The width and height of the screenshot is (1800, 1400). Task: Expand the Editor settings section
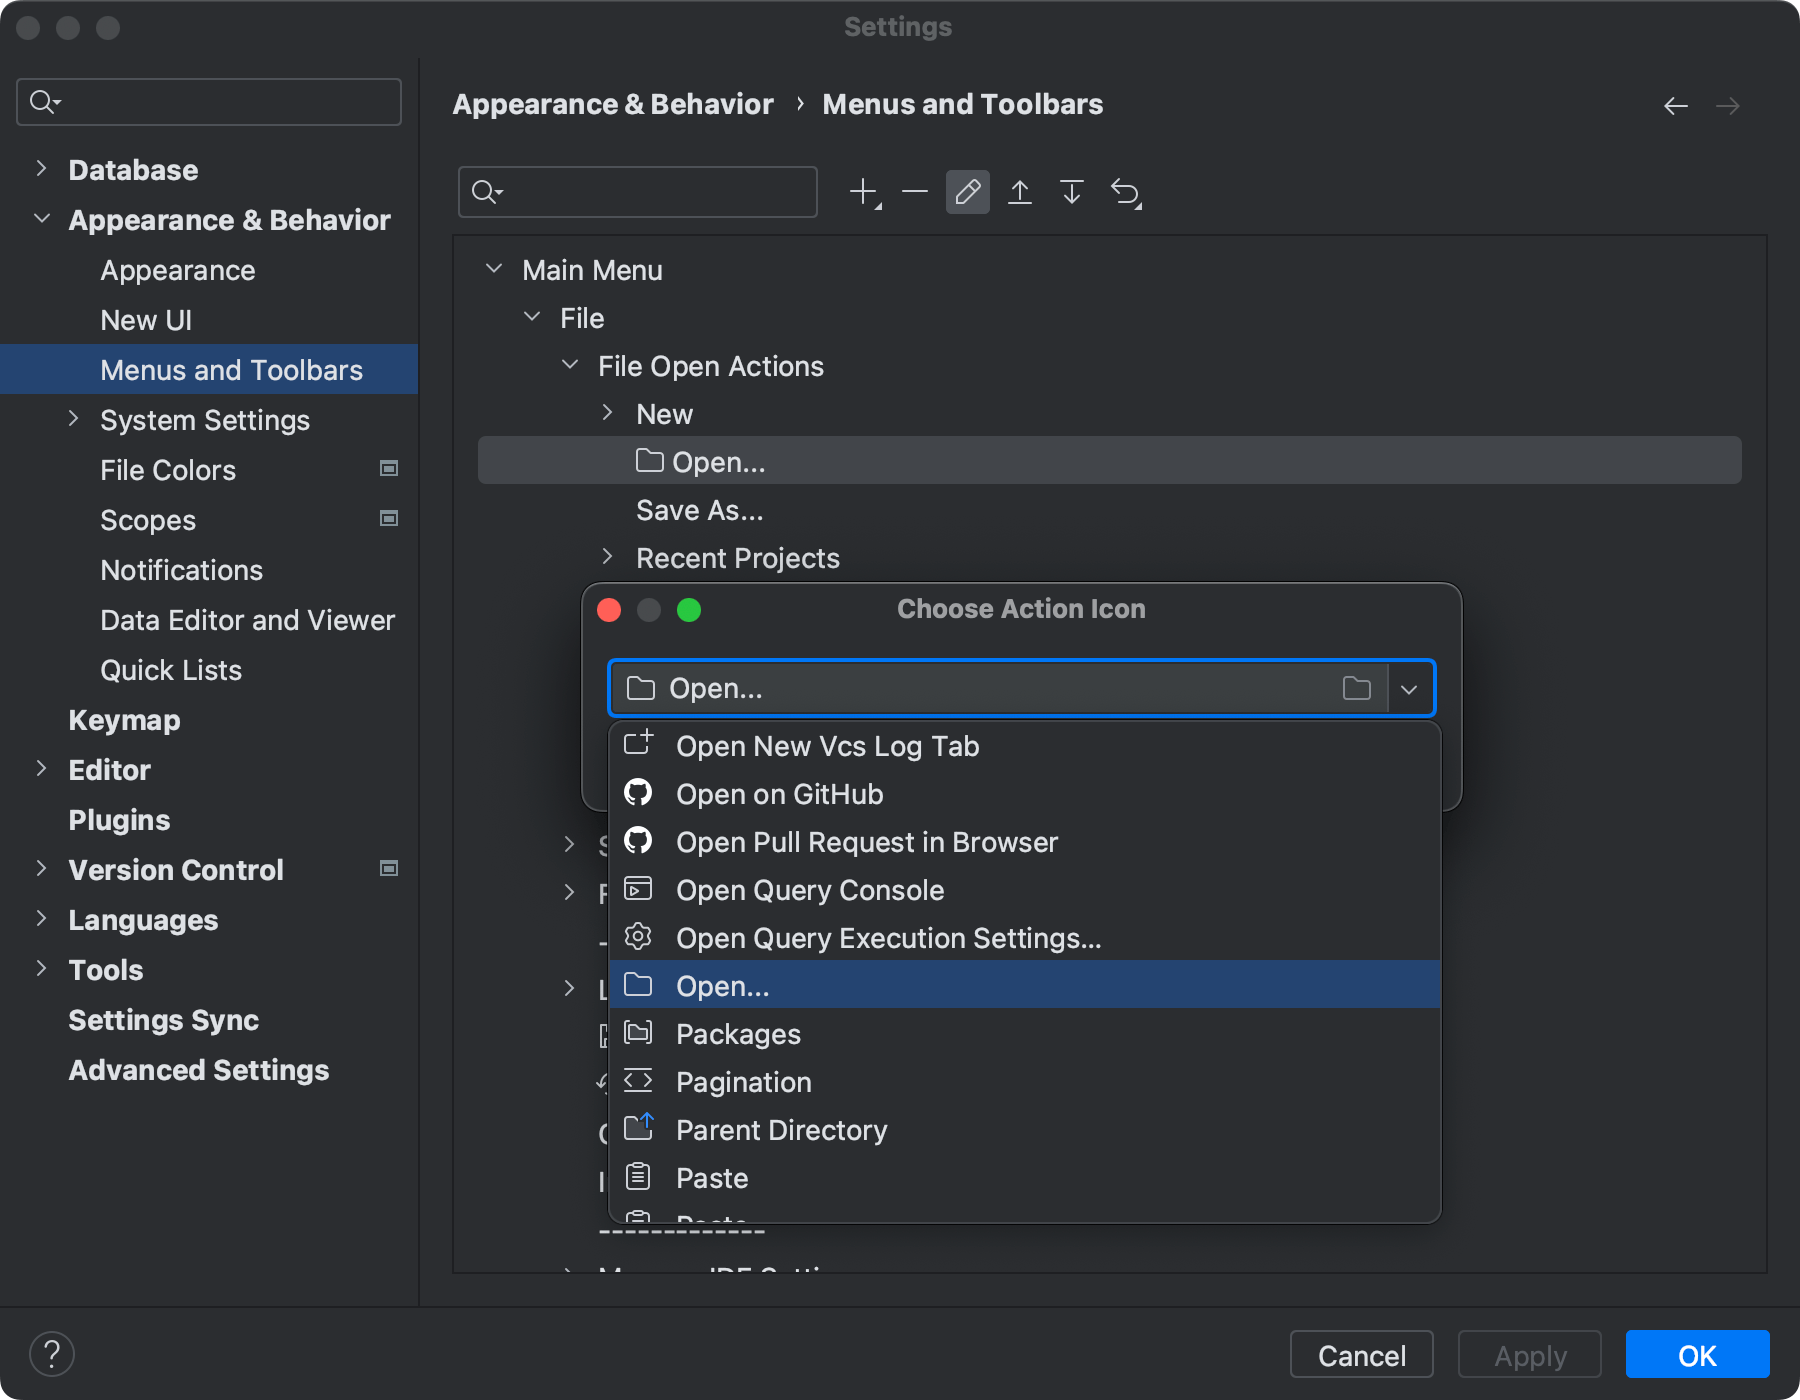41,769
